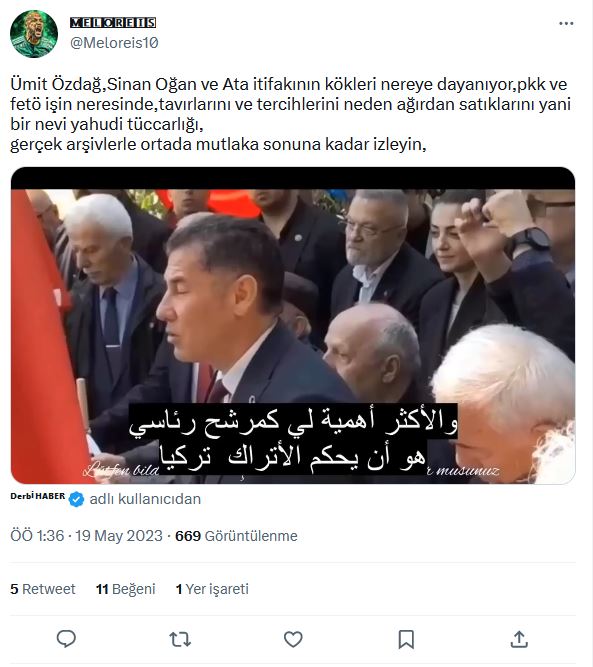Open the @Meloreis10 handle link

tap(114, 43)
